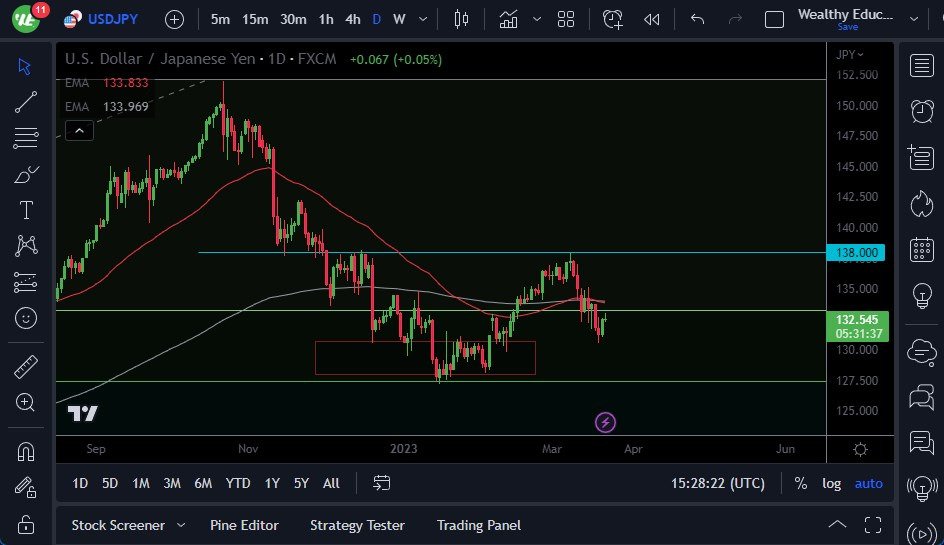Select the 1h timeframe button

click(326, 19)
